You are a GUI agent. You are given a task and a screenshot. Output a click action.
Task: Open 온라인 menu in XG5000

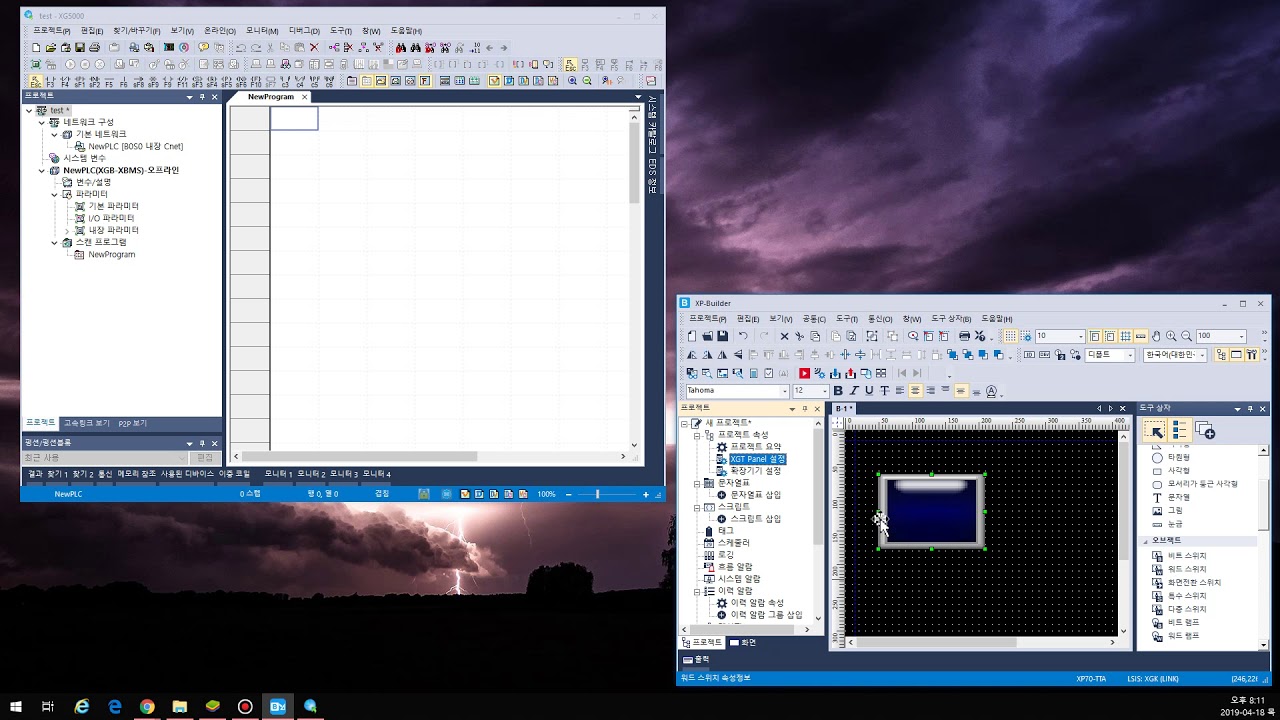220,31
